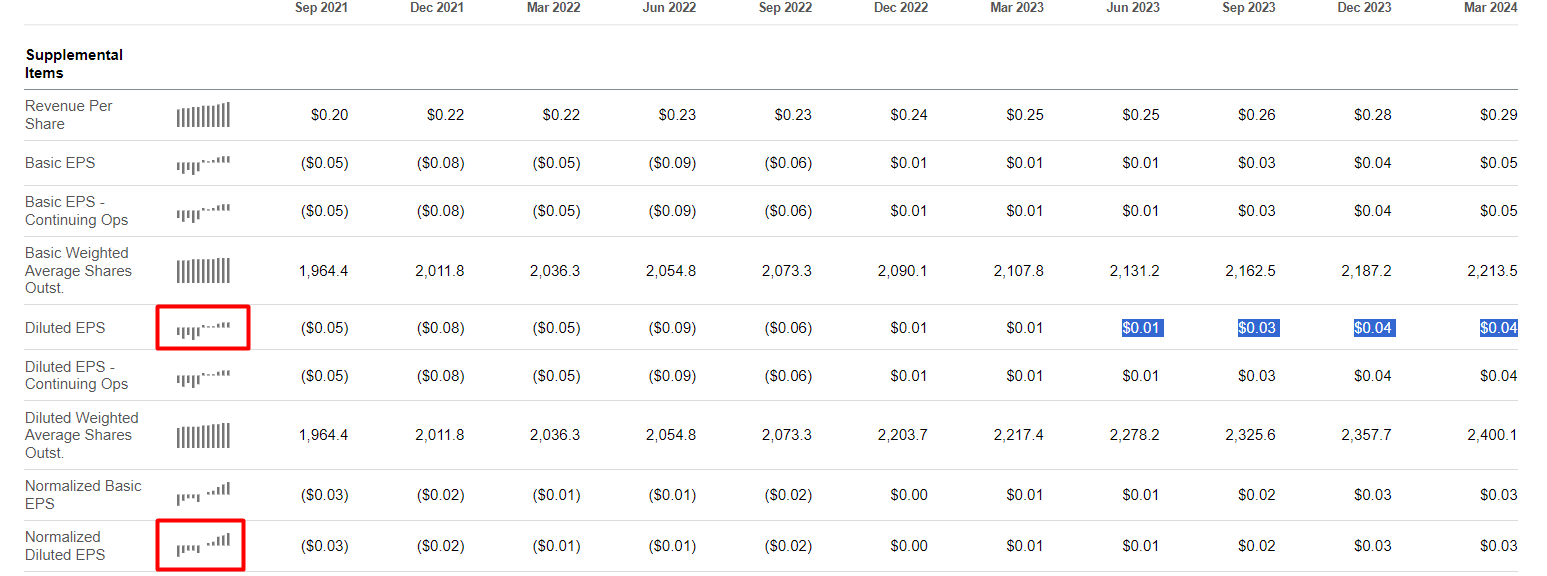
Task: Select the Sep 2021 column header
Action: point(321,8)
